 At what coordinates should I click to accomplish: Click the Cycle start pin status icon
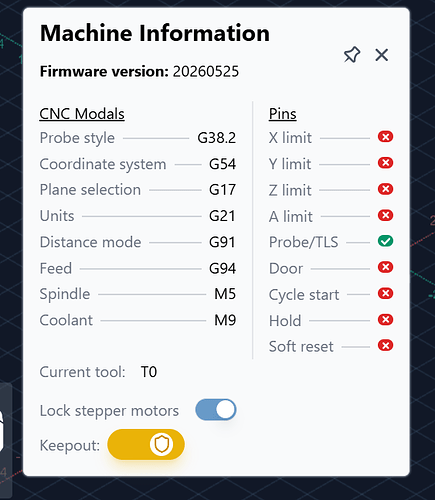(385, 293)
